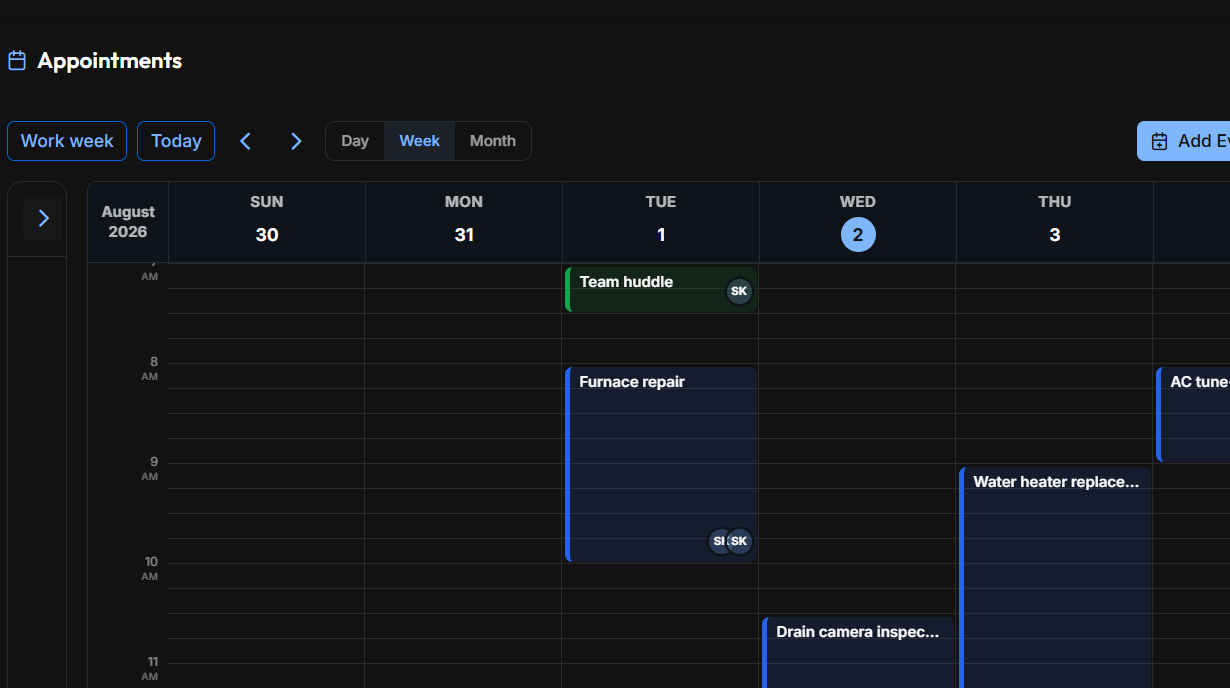
Task: Switch to Day view
Action: point(355,141)
